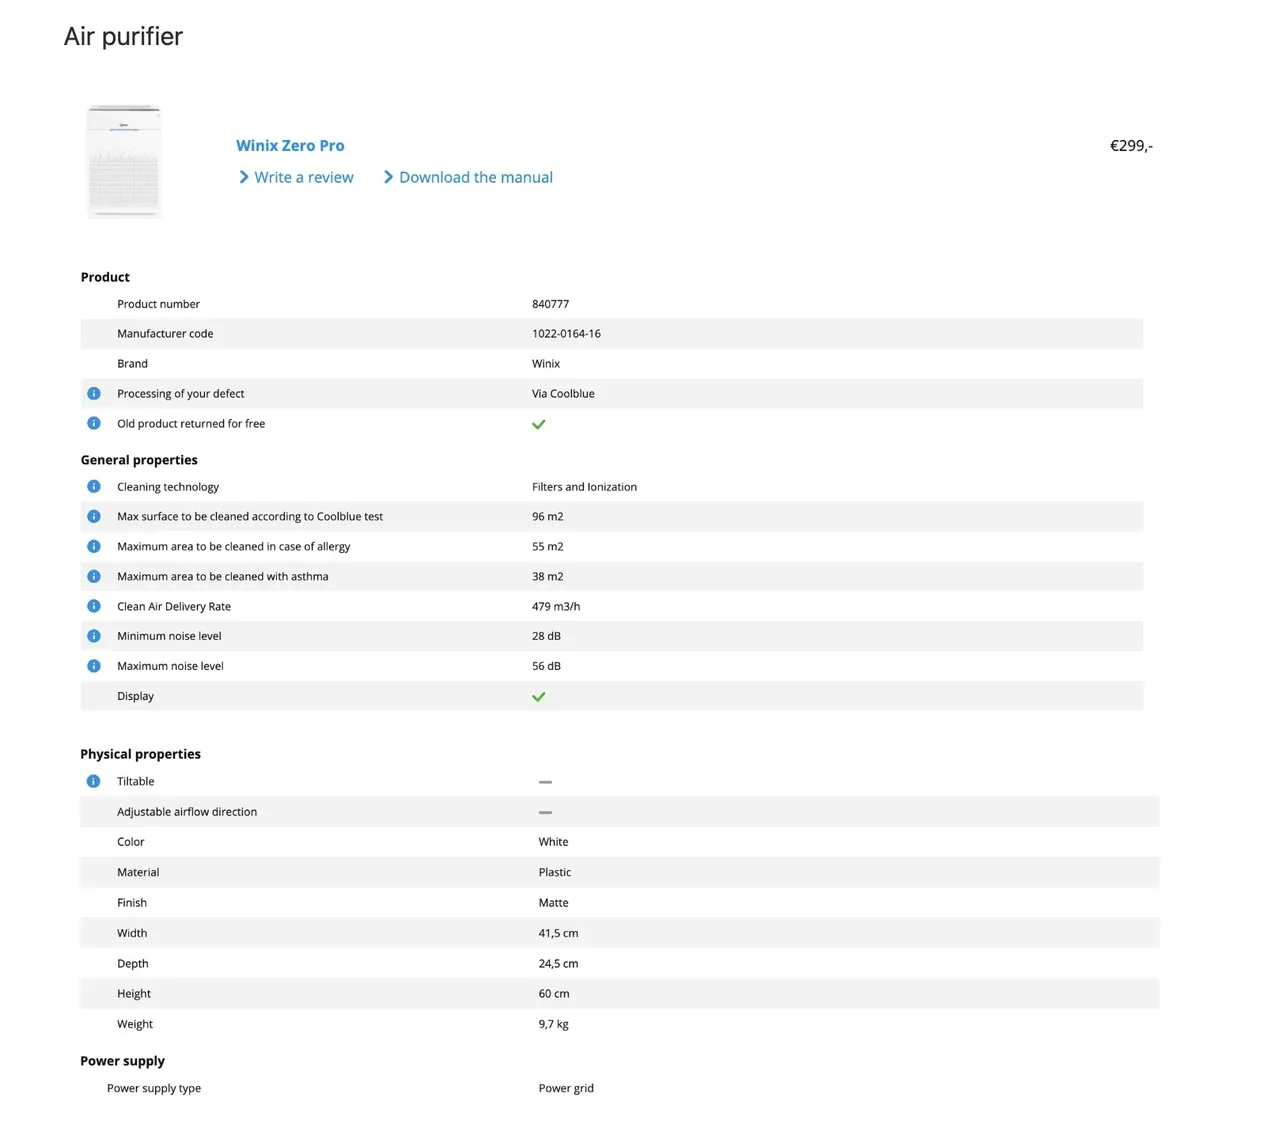Click the Via Coolblue value
1280x1131 pixels.
click(563, 394)
